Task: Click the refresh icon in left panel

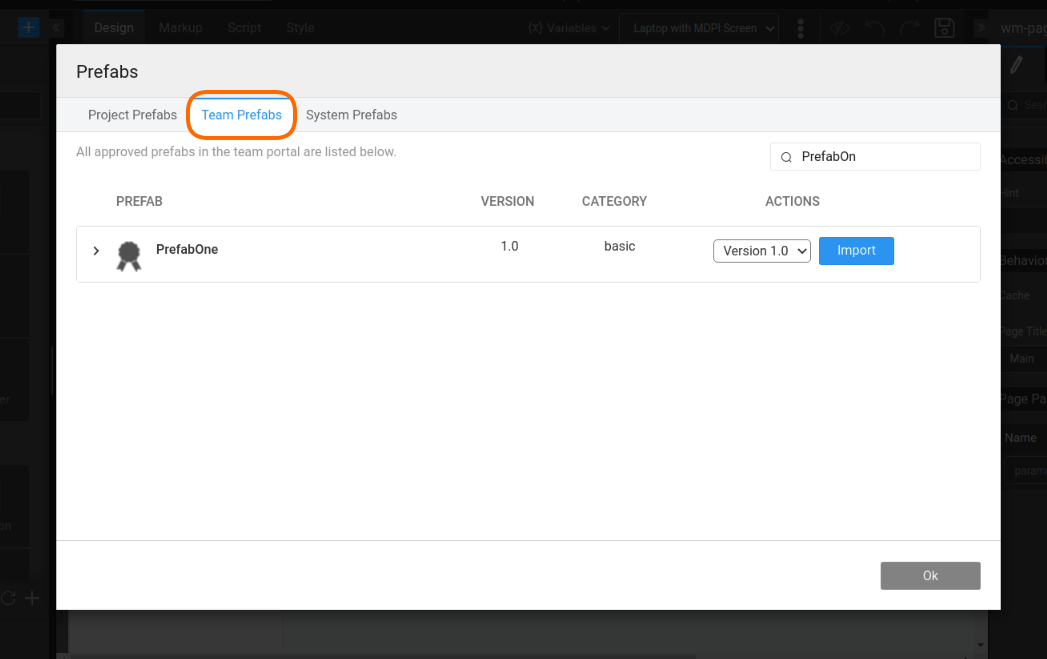Action: 8,598
